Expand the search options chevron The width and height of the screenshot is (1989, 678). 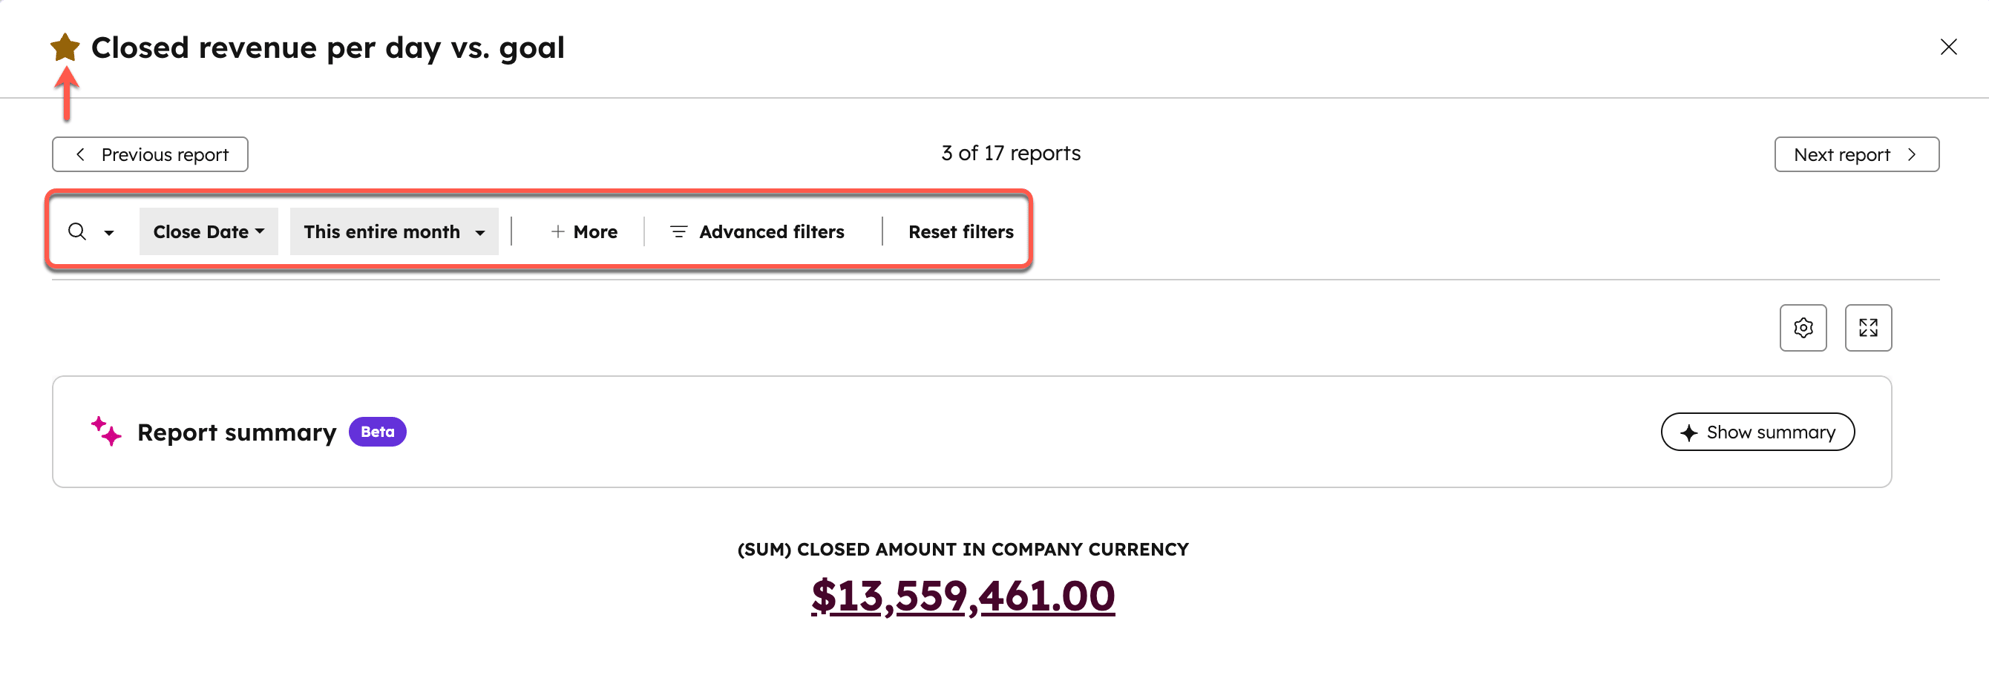(x=108, y=231)
